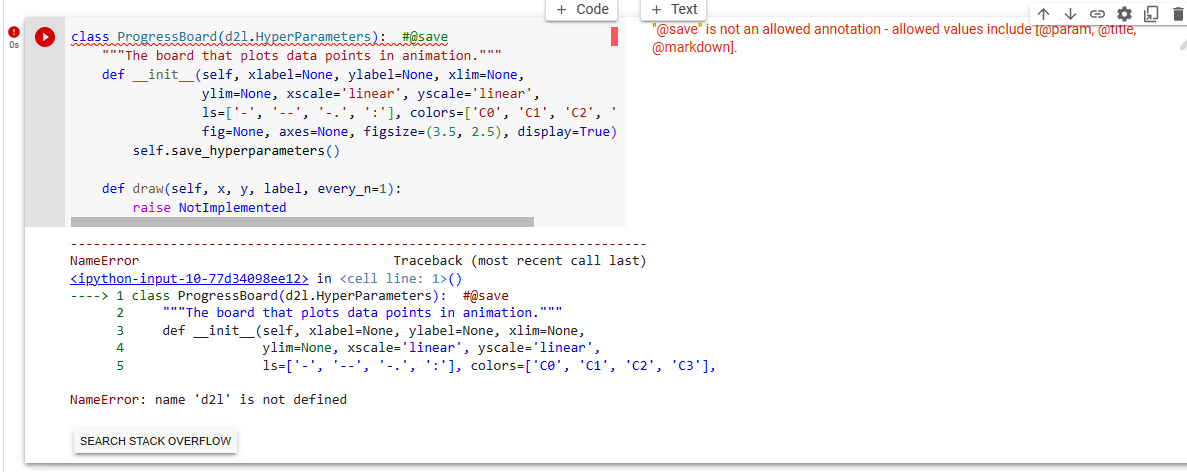The image size is (1187, 472).
Task: Move cell up with arrow icon
Action: click(x=1043, y=14)
